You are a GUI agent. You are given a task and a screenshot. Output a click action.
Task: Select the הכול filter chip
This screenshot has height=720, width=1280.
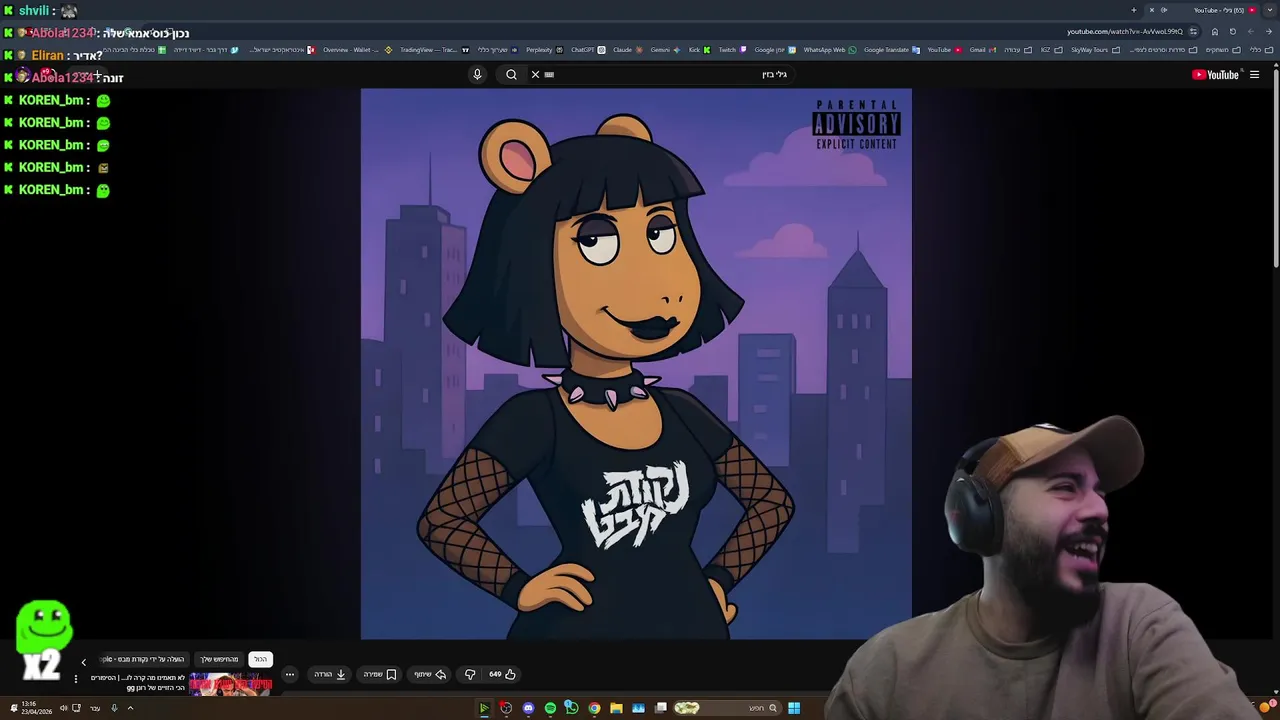260,659
